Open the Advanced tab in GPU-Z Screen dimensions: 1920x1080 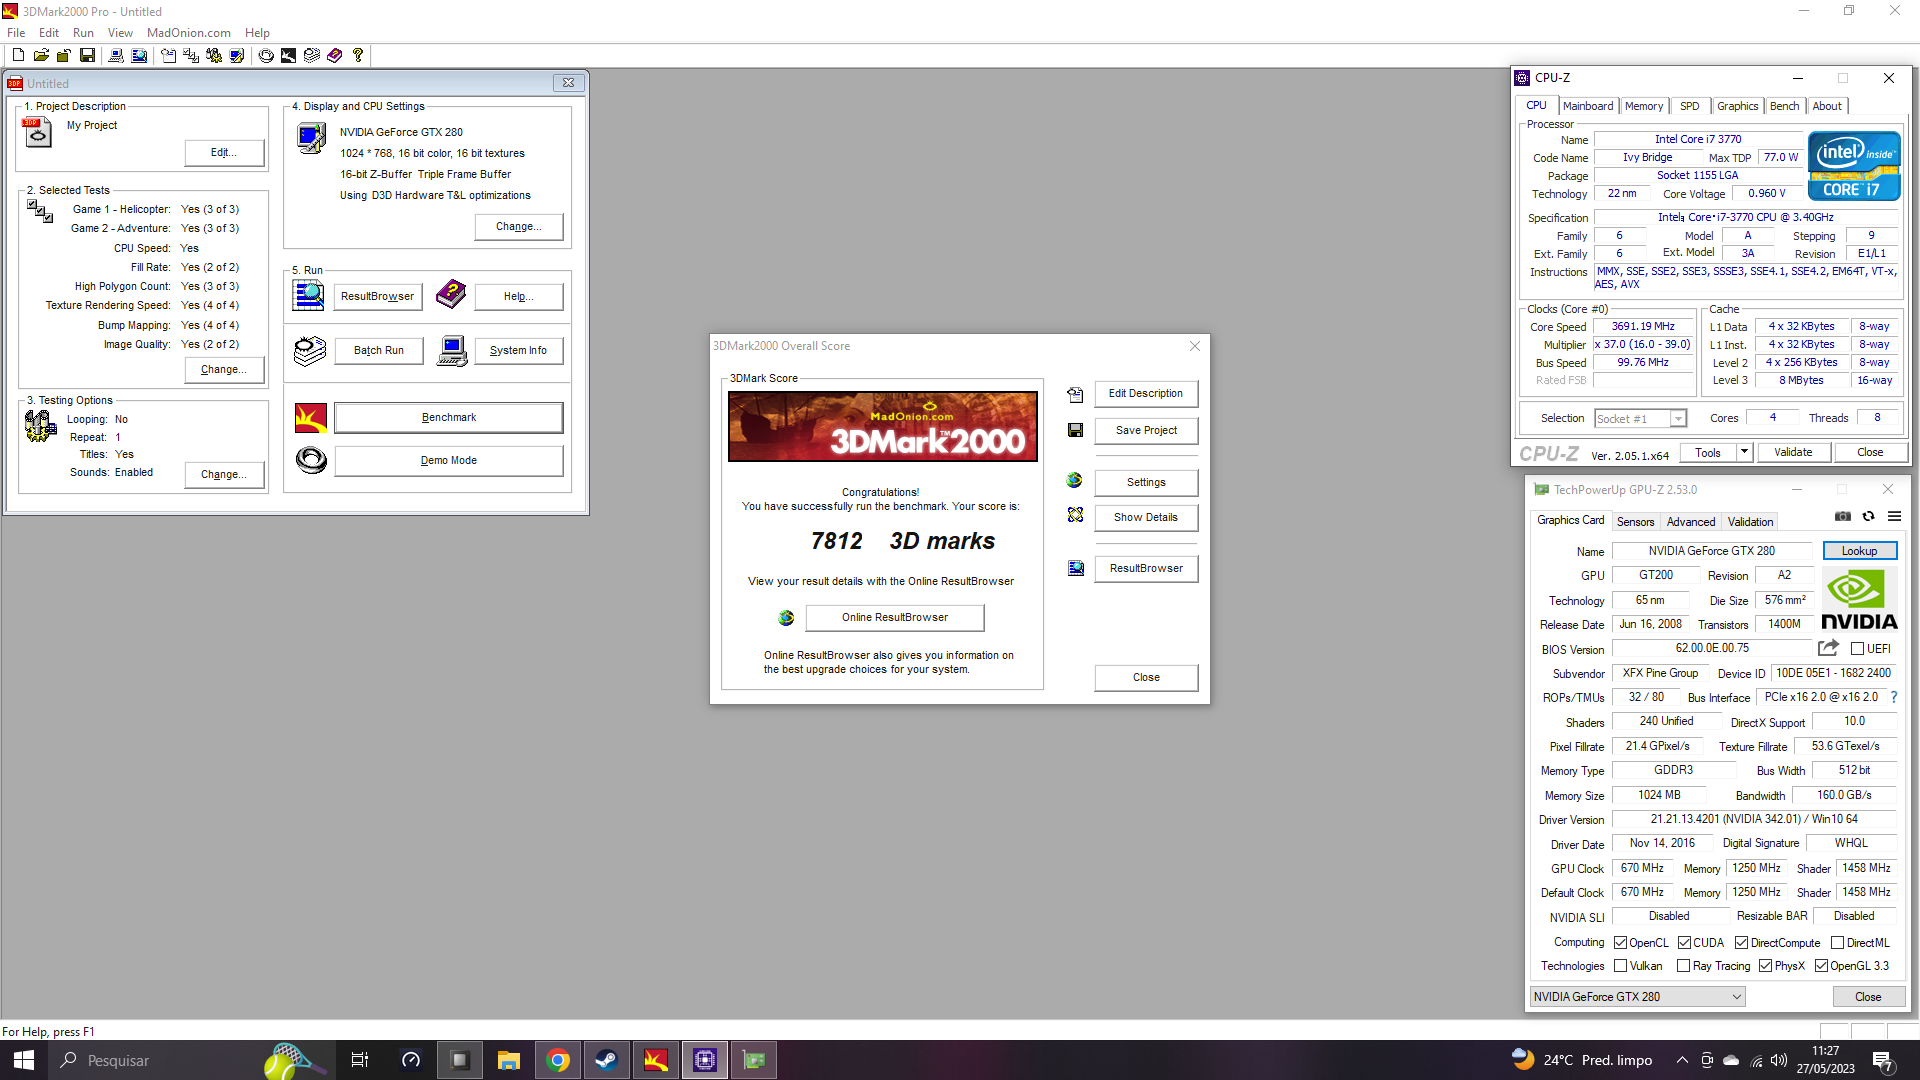(x=1691, y=522)
